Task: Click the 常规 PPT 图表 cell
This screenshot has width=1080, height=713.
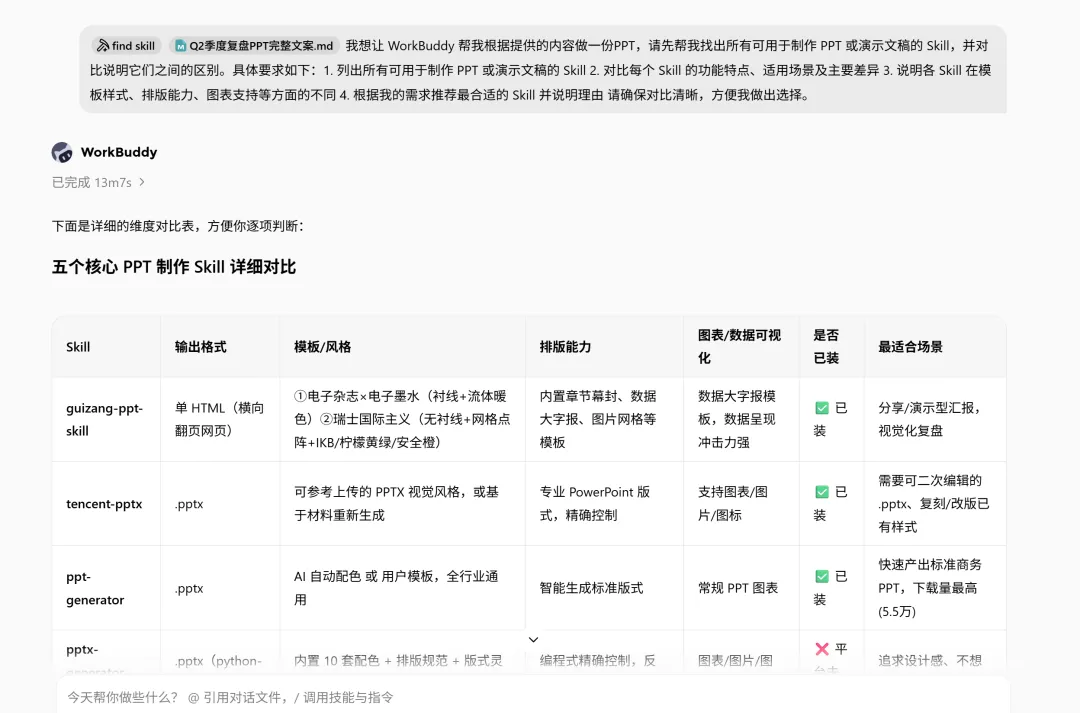Action: click(741, 588)
